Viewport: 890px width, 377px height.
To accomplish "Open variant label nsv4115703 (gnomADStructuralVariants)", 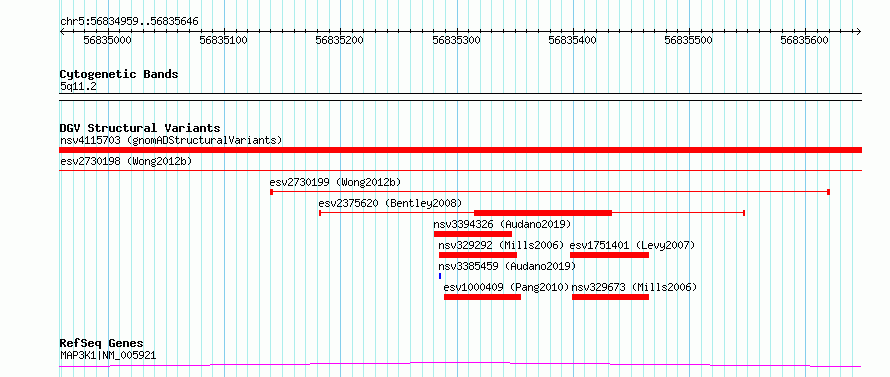I will [171, 140].
